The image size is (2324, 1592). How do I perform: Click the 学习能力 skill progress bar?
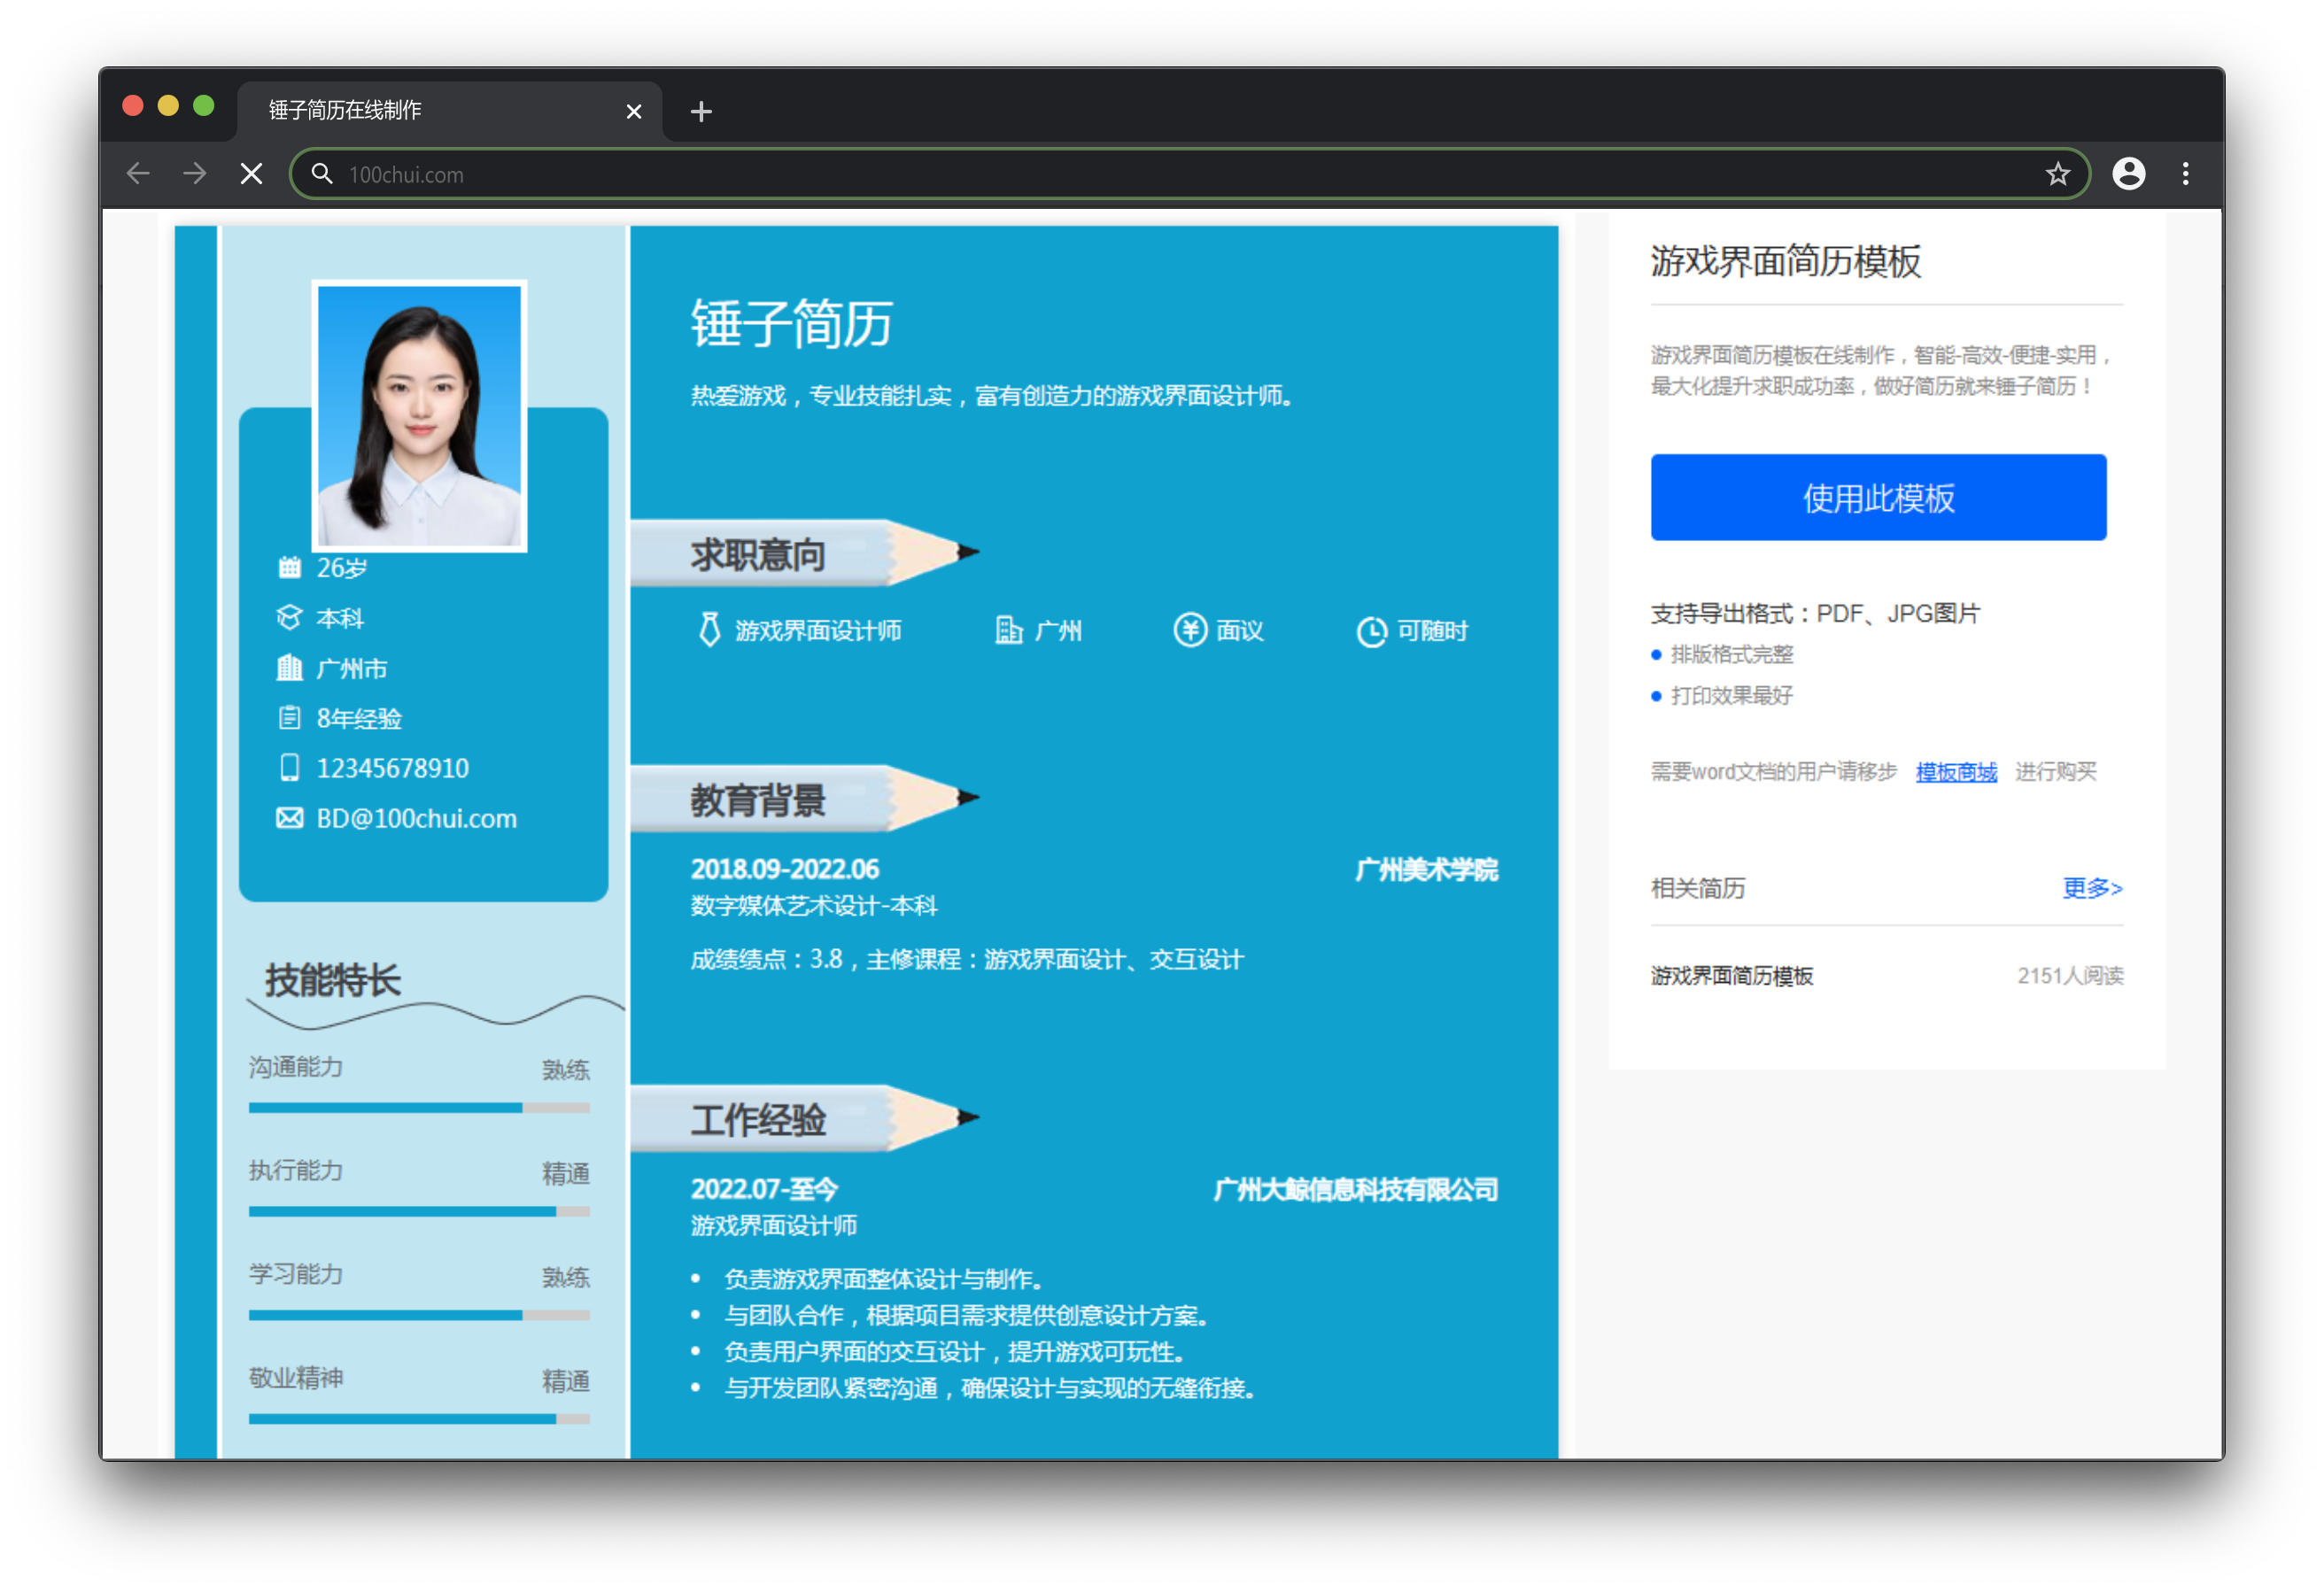(x=419, y=1315)
